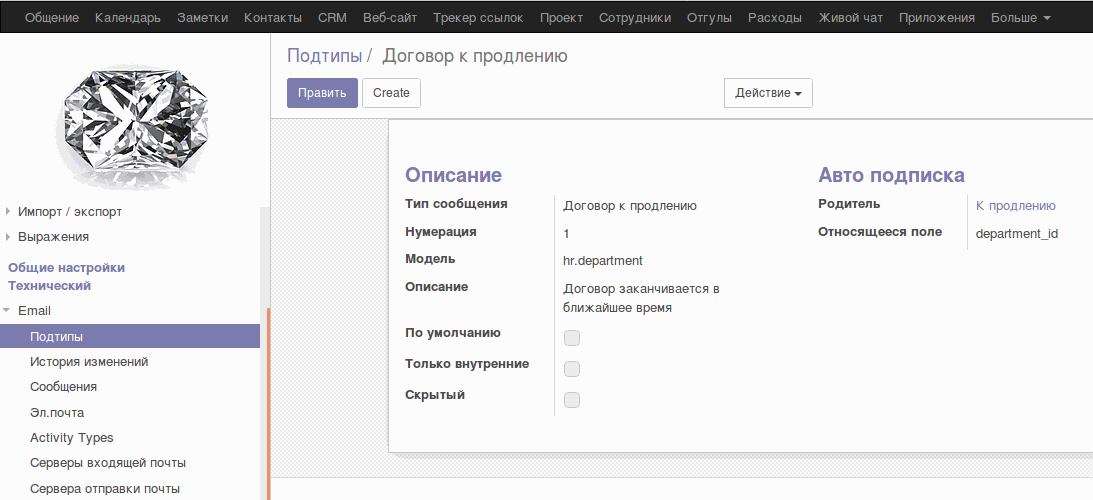Toggle the 'Только внутренние' checkbox
This screenshot has width=1093, height=500.
572,369
